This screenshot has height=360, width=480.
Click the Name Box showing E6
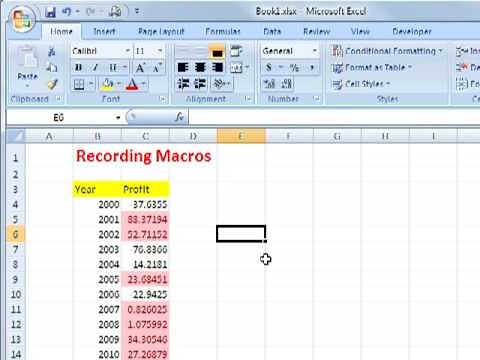(x=60, y=117)
